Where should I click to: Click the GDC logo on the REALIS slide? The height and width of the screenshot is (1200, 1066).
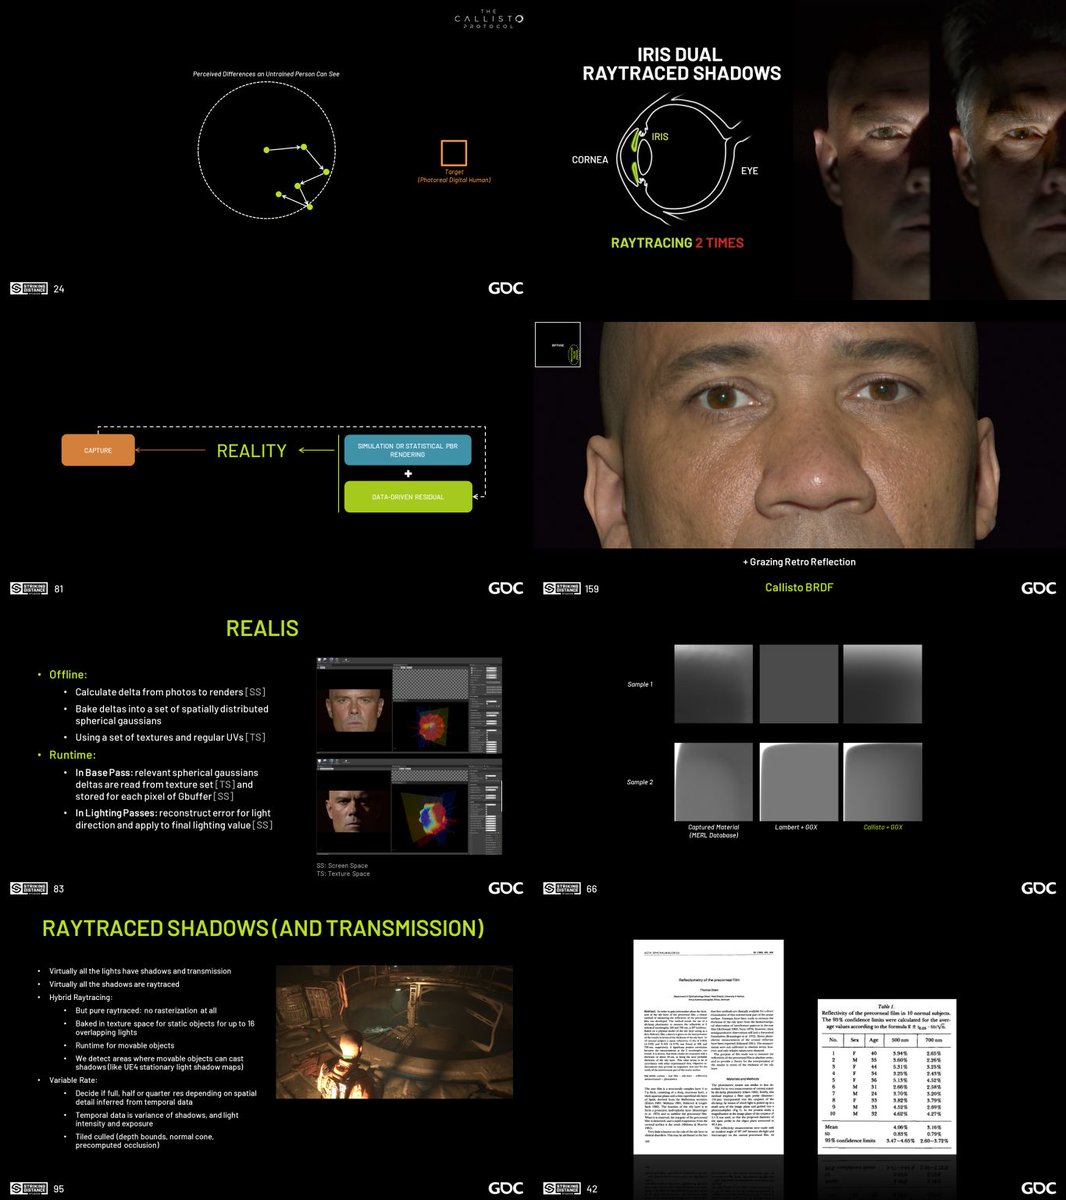[505, 887]
